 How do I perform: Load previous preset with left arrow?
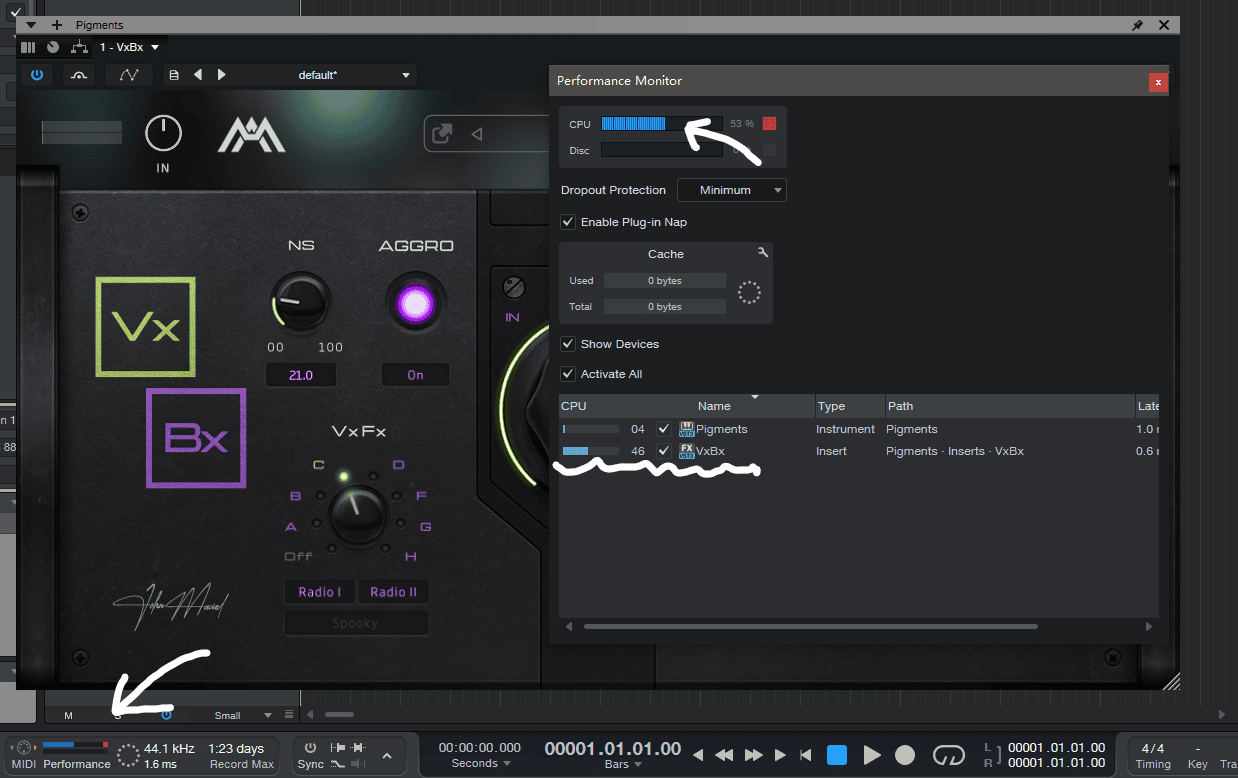pyautogui.click(x=198, y=75)
